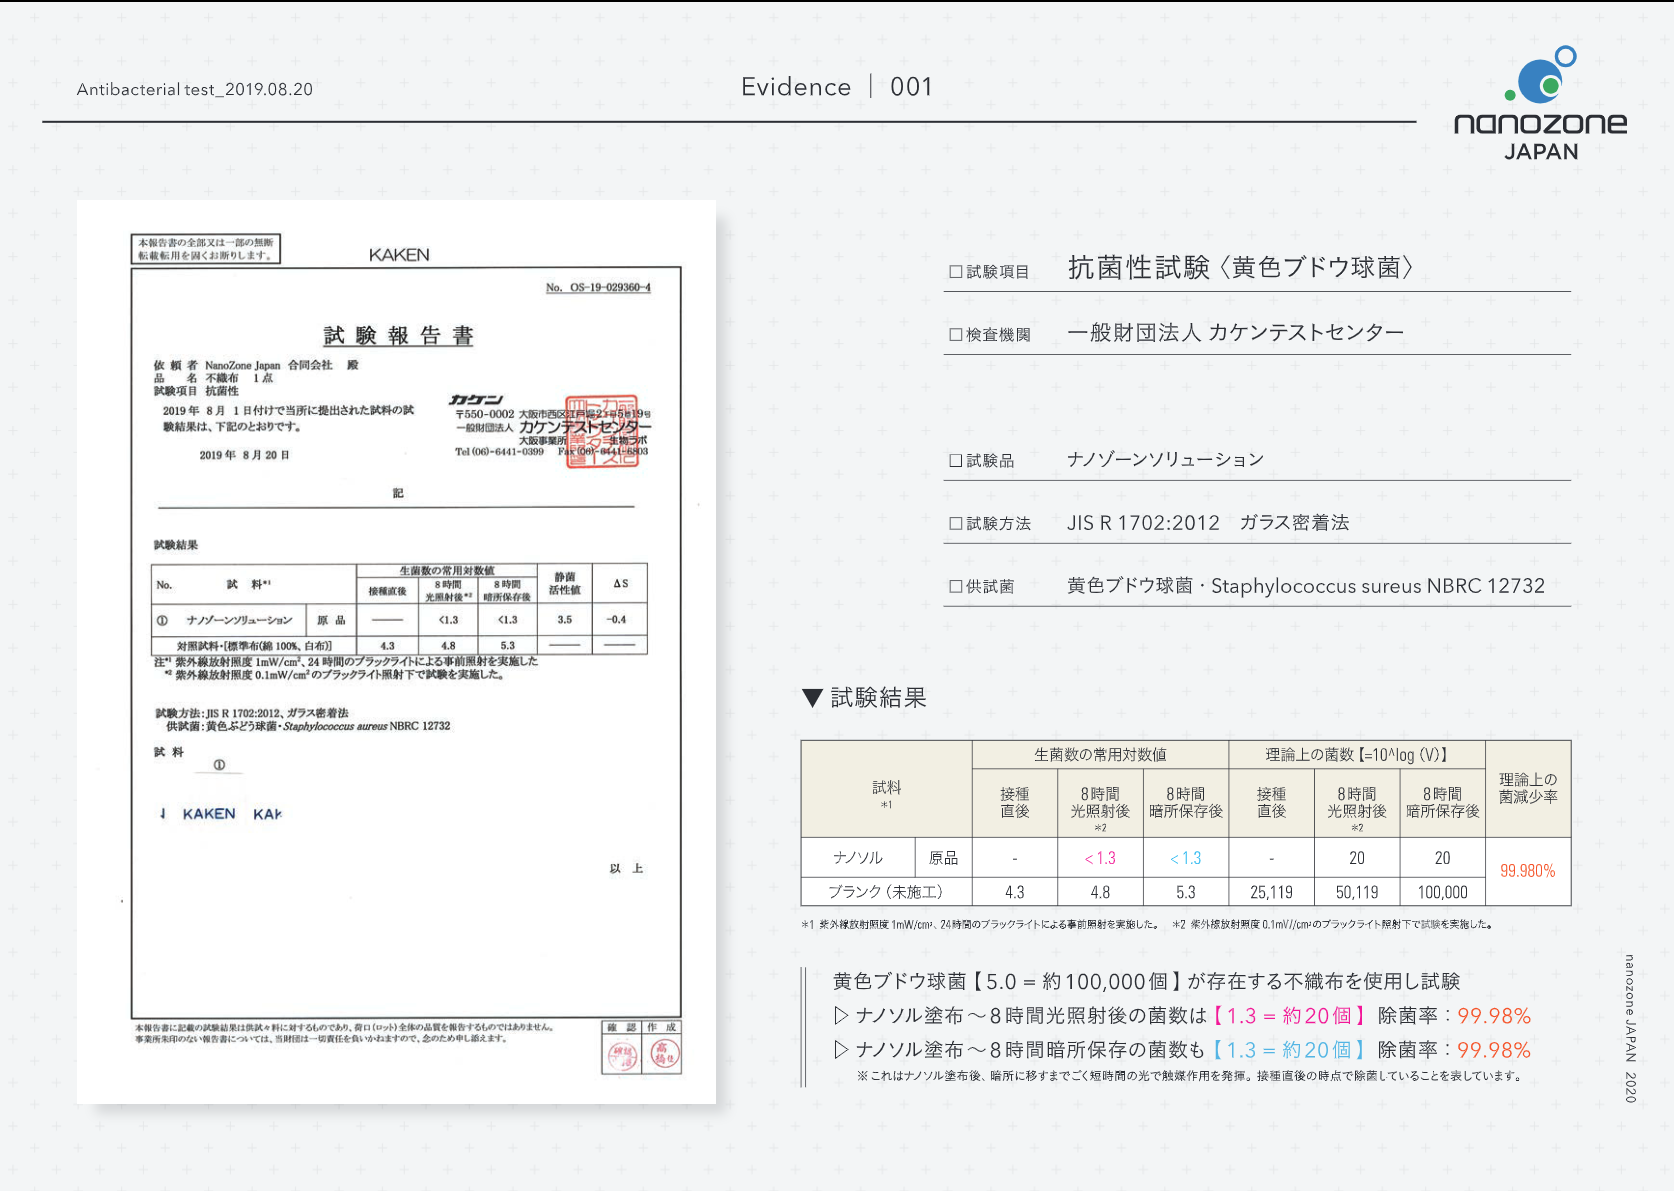Click the page number '001'
Viewport: 1674px width, 1191px height.
911,87
